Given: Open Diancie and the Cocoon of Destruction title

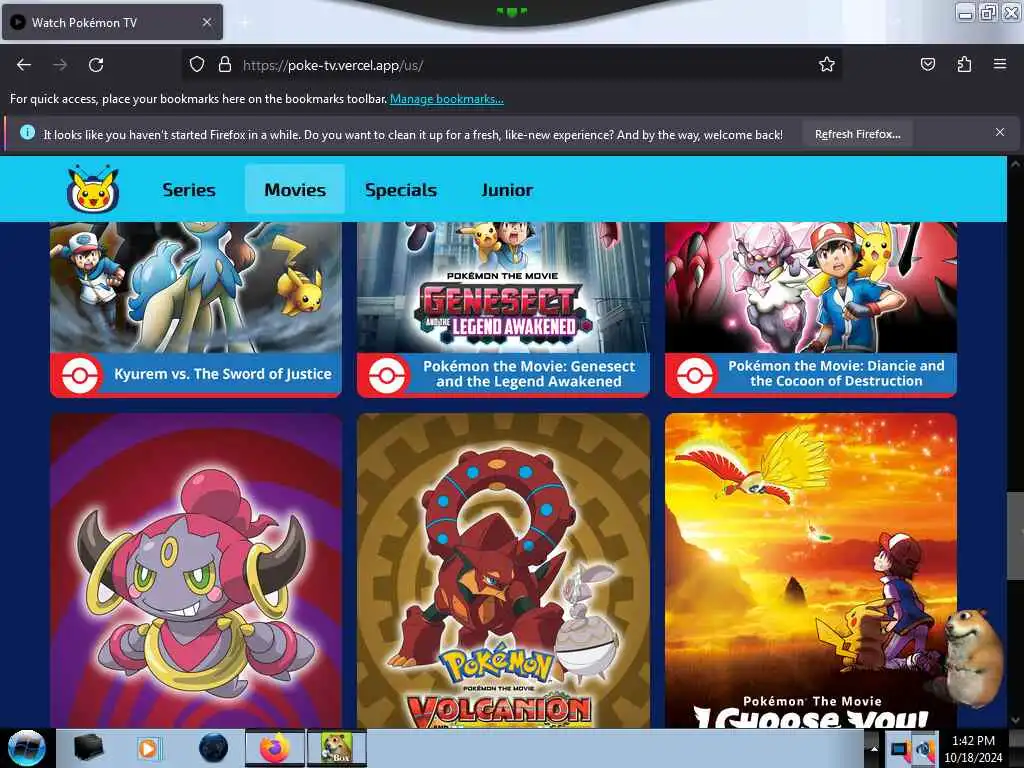Looking at the screenshot, I should pyautogui.click(x=836, y=374).
